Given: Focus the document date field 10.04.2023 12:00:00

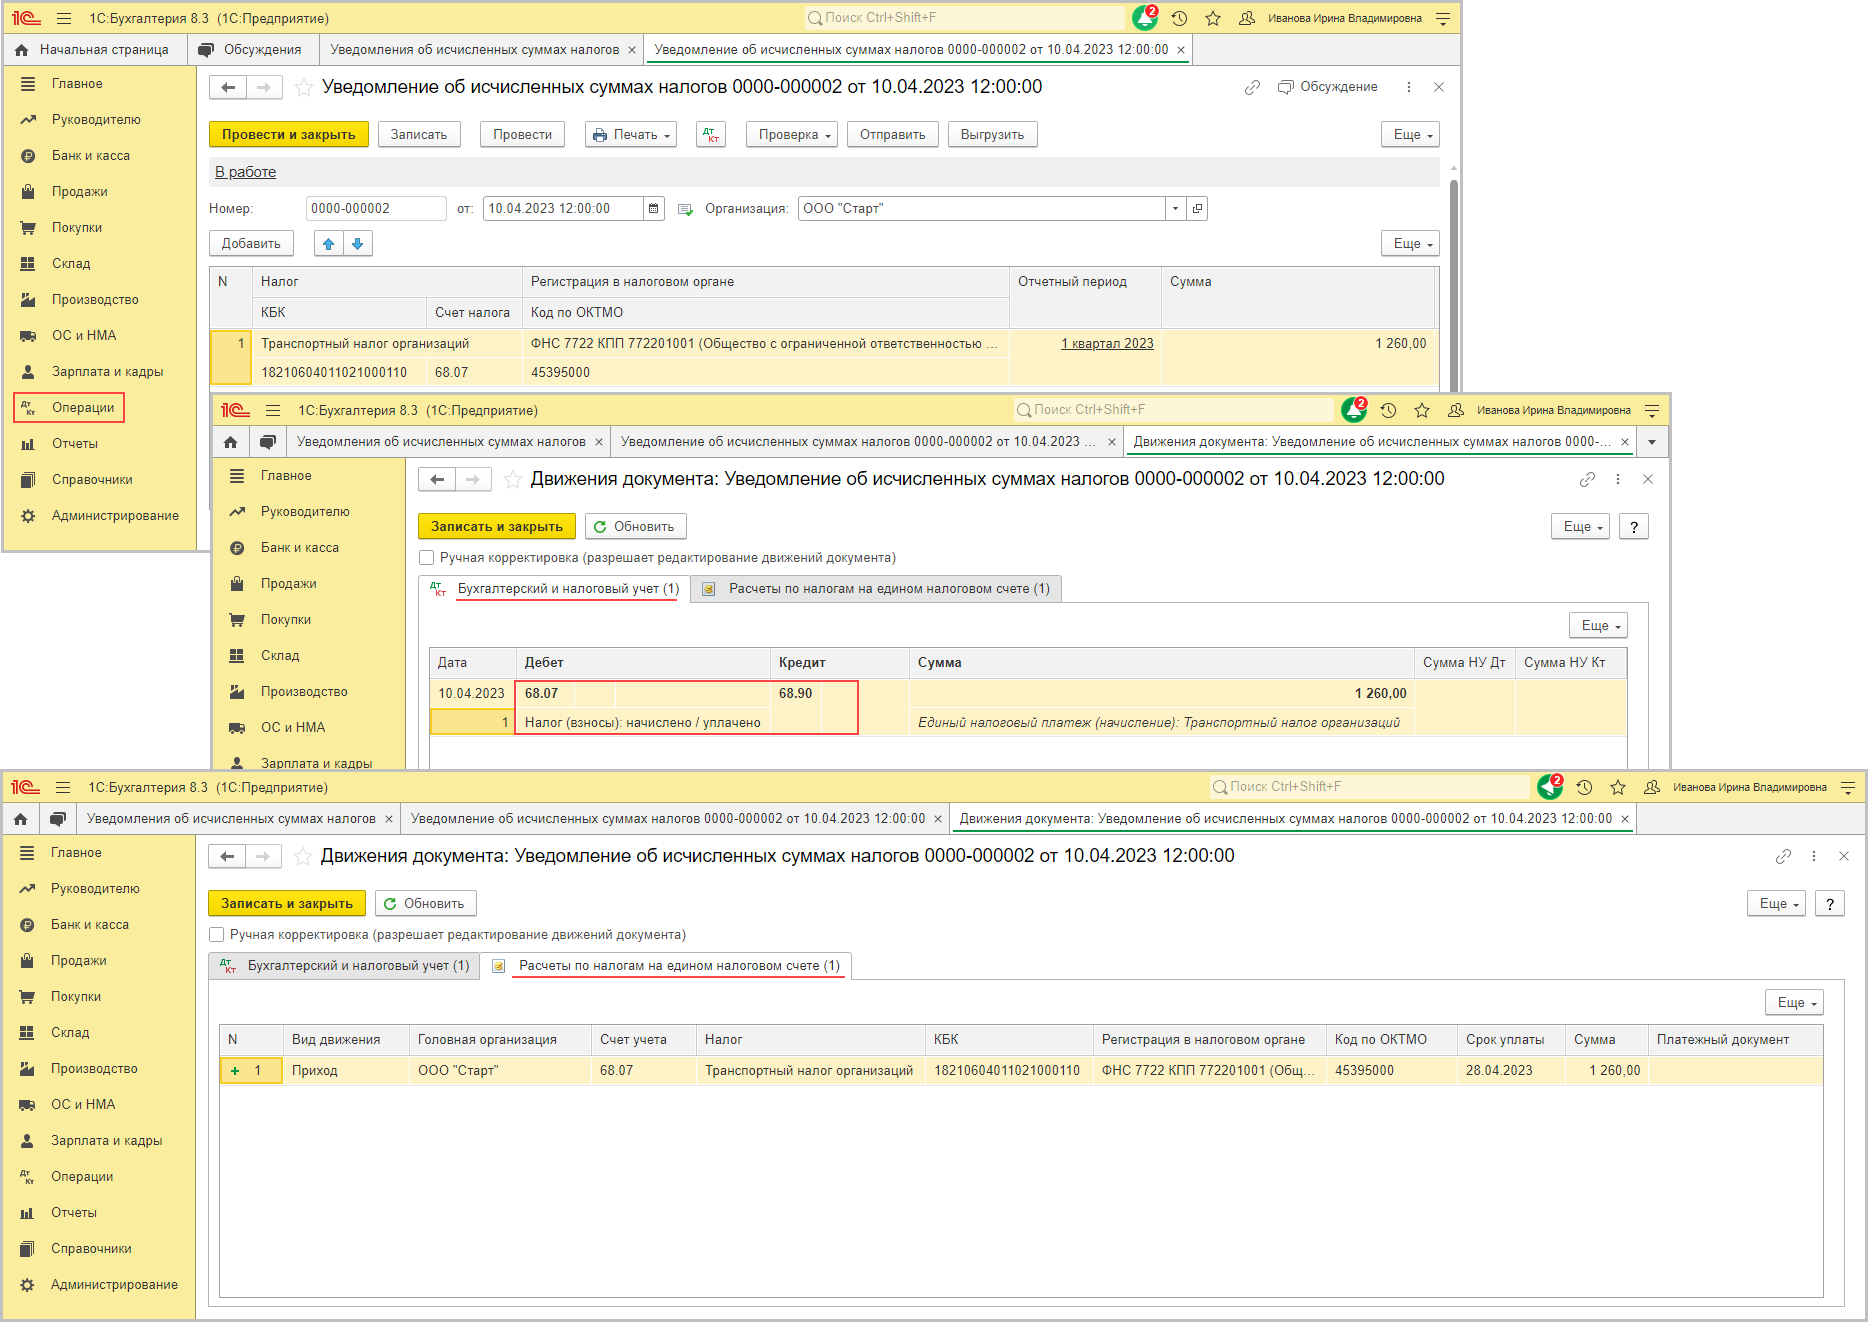Looking at the screenshot, I should pos(564,208).
